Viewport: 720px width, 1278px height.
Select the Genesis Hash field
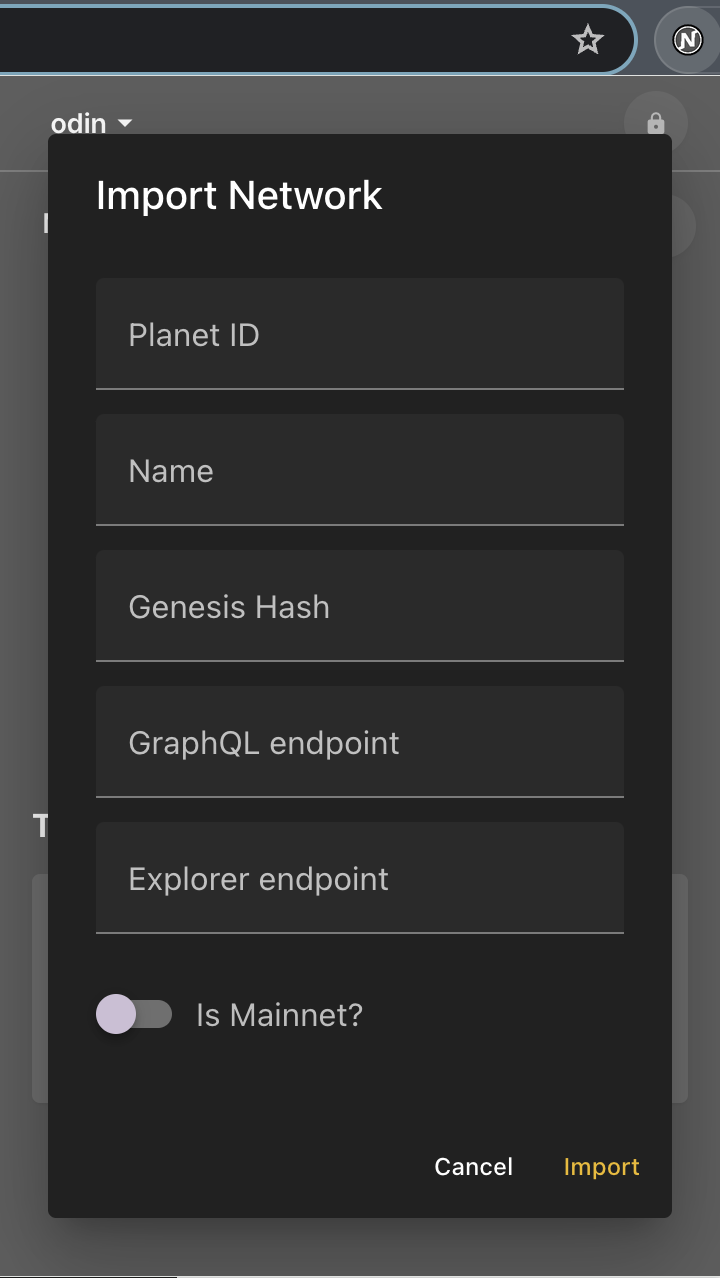coord(360,606)
